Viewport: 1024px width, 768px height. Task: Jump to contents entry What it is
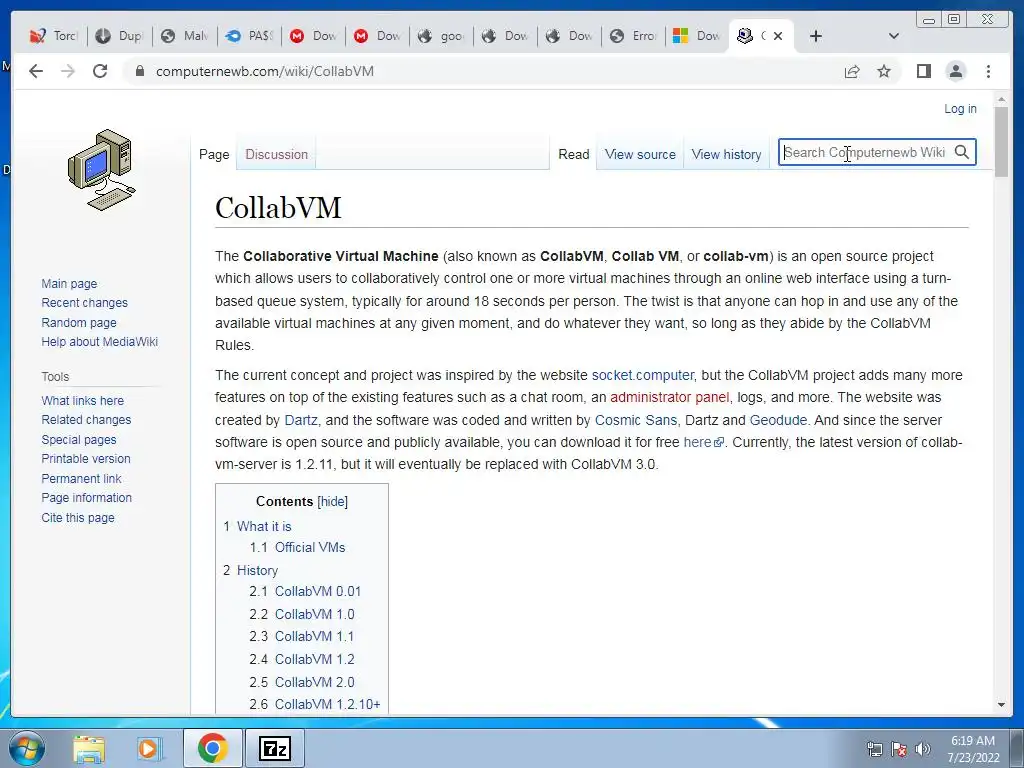[264, 526]
